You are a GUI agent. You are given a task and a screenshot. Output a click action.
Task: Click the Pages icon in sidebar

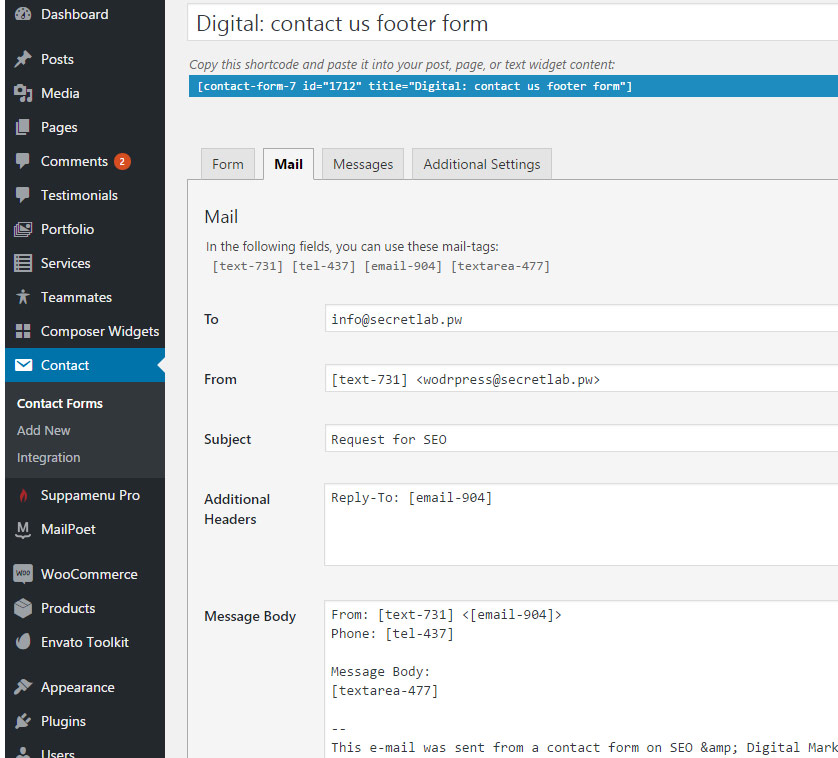click(x=23, y=128)
